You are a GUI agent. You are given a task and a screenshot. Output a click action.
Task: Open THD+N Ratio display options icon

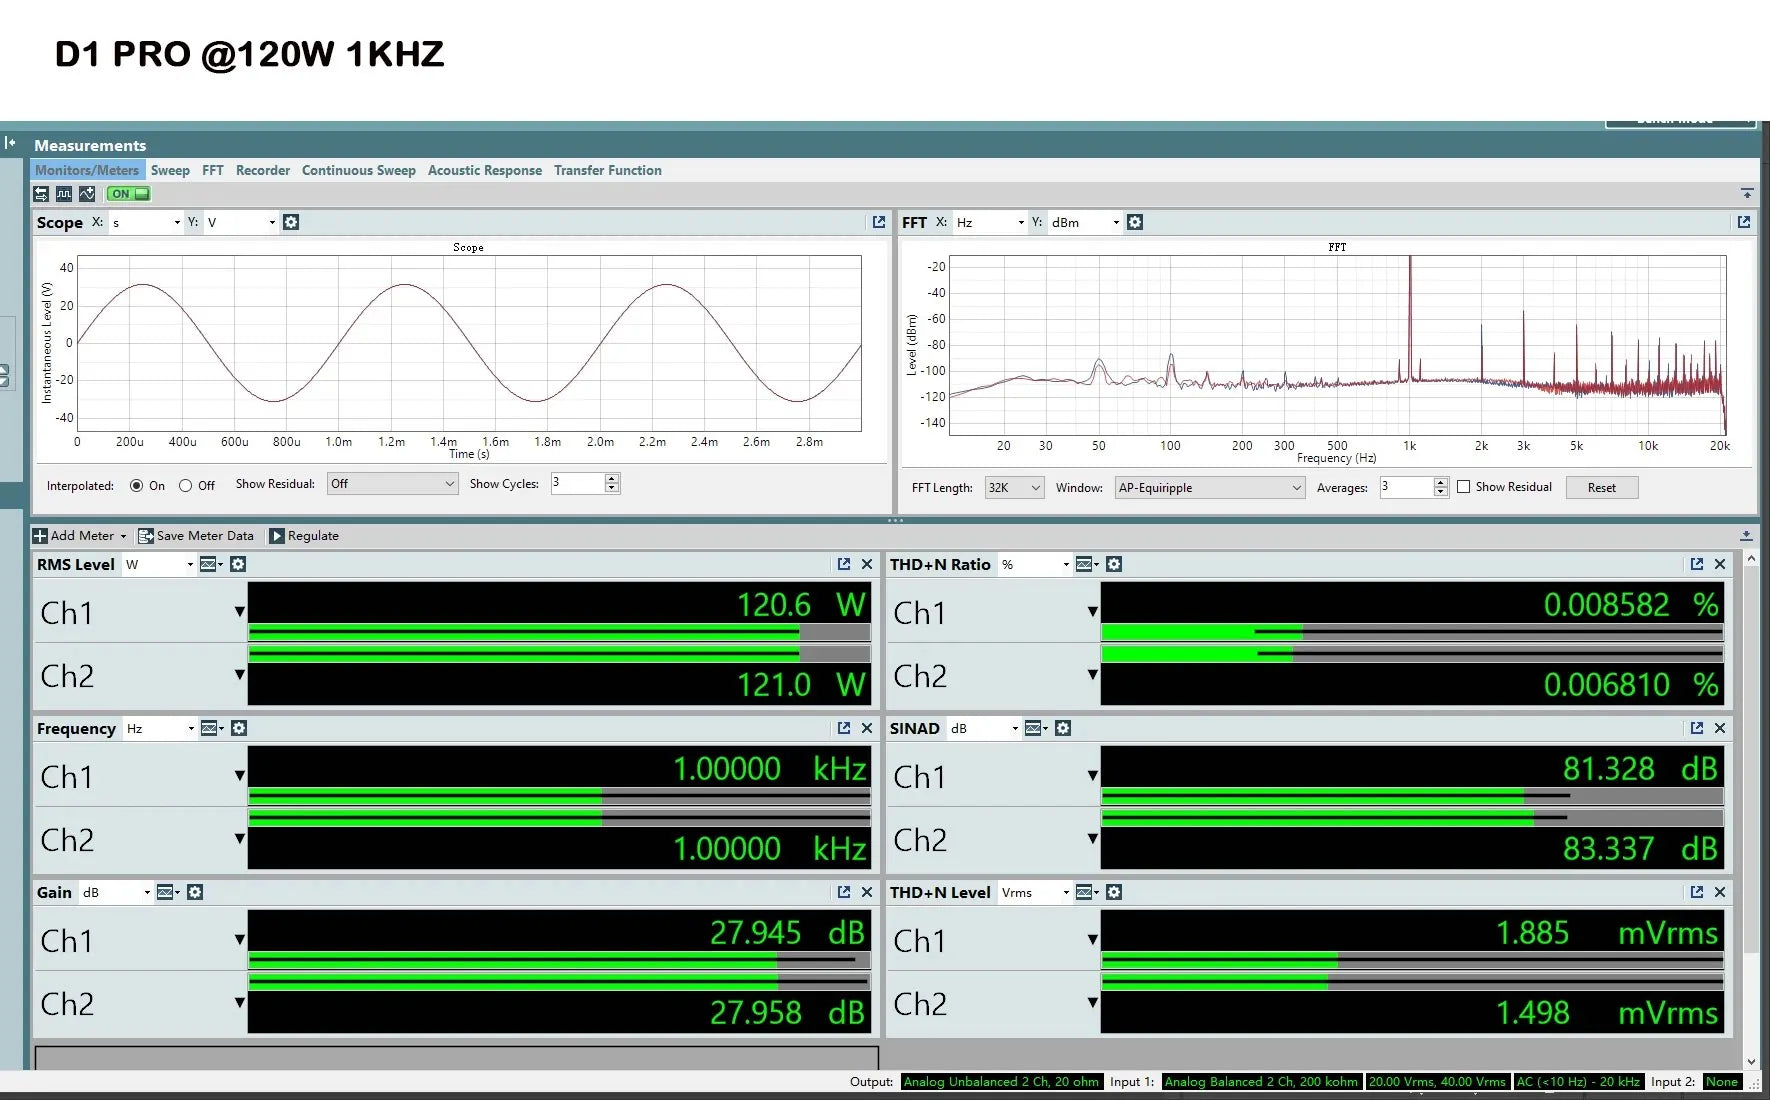[1087, 564]
